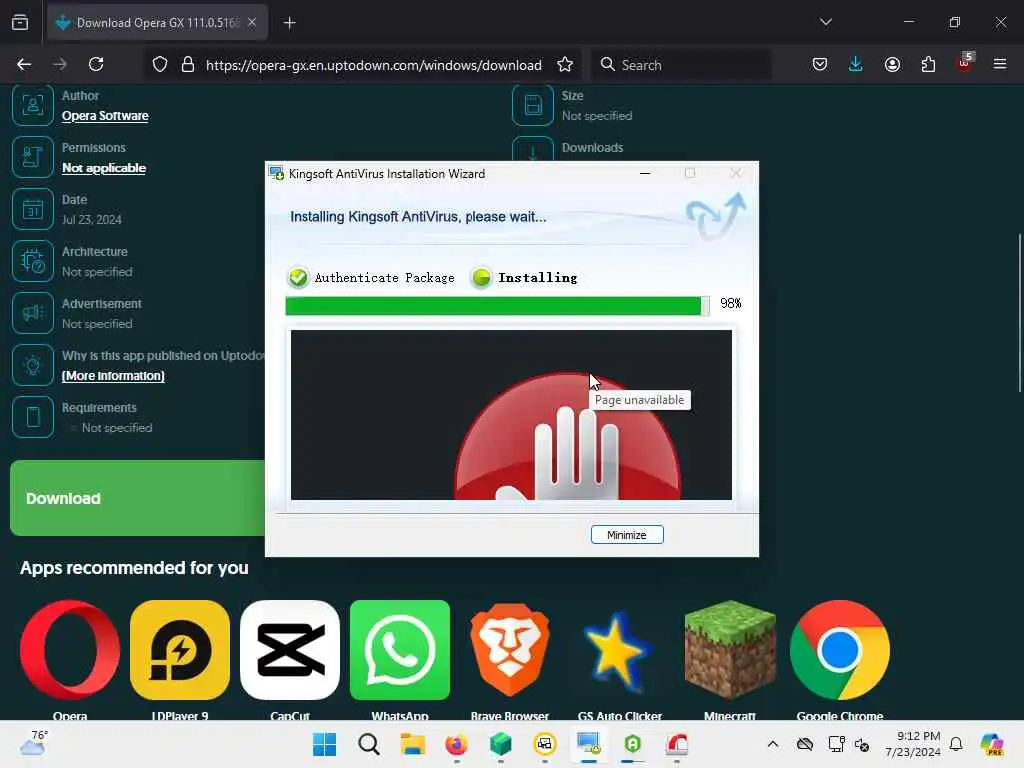Click the Date calendar icon
1024x768 pixels.
[33, 209]
